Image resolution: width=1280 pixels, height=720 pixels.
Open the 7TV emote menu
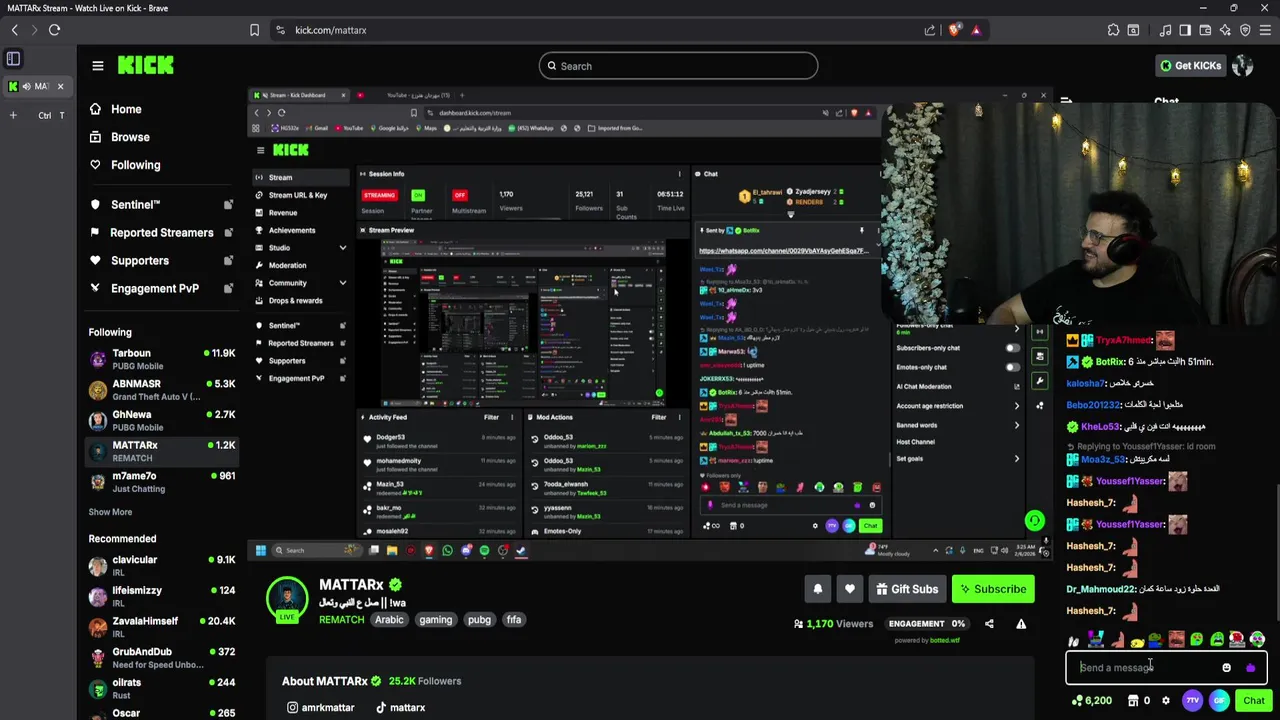[1192, 701]
